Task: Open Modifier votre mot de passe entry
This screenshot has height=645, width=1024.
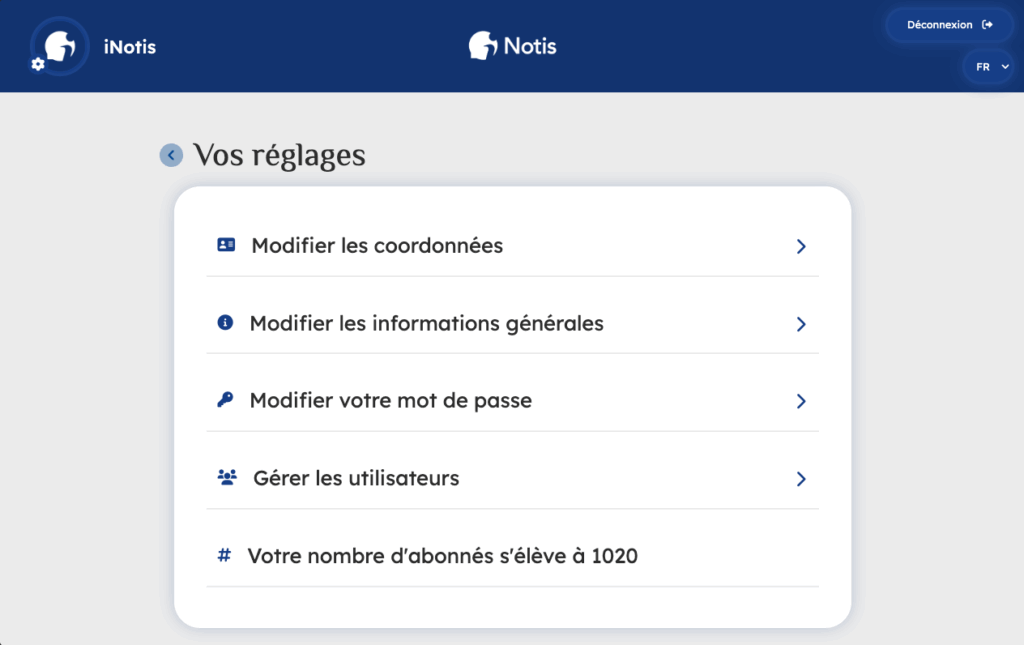Action: click(x=391, y=400)
